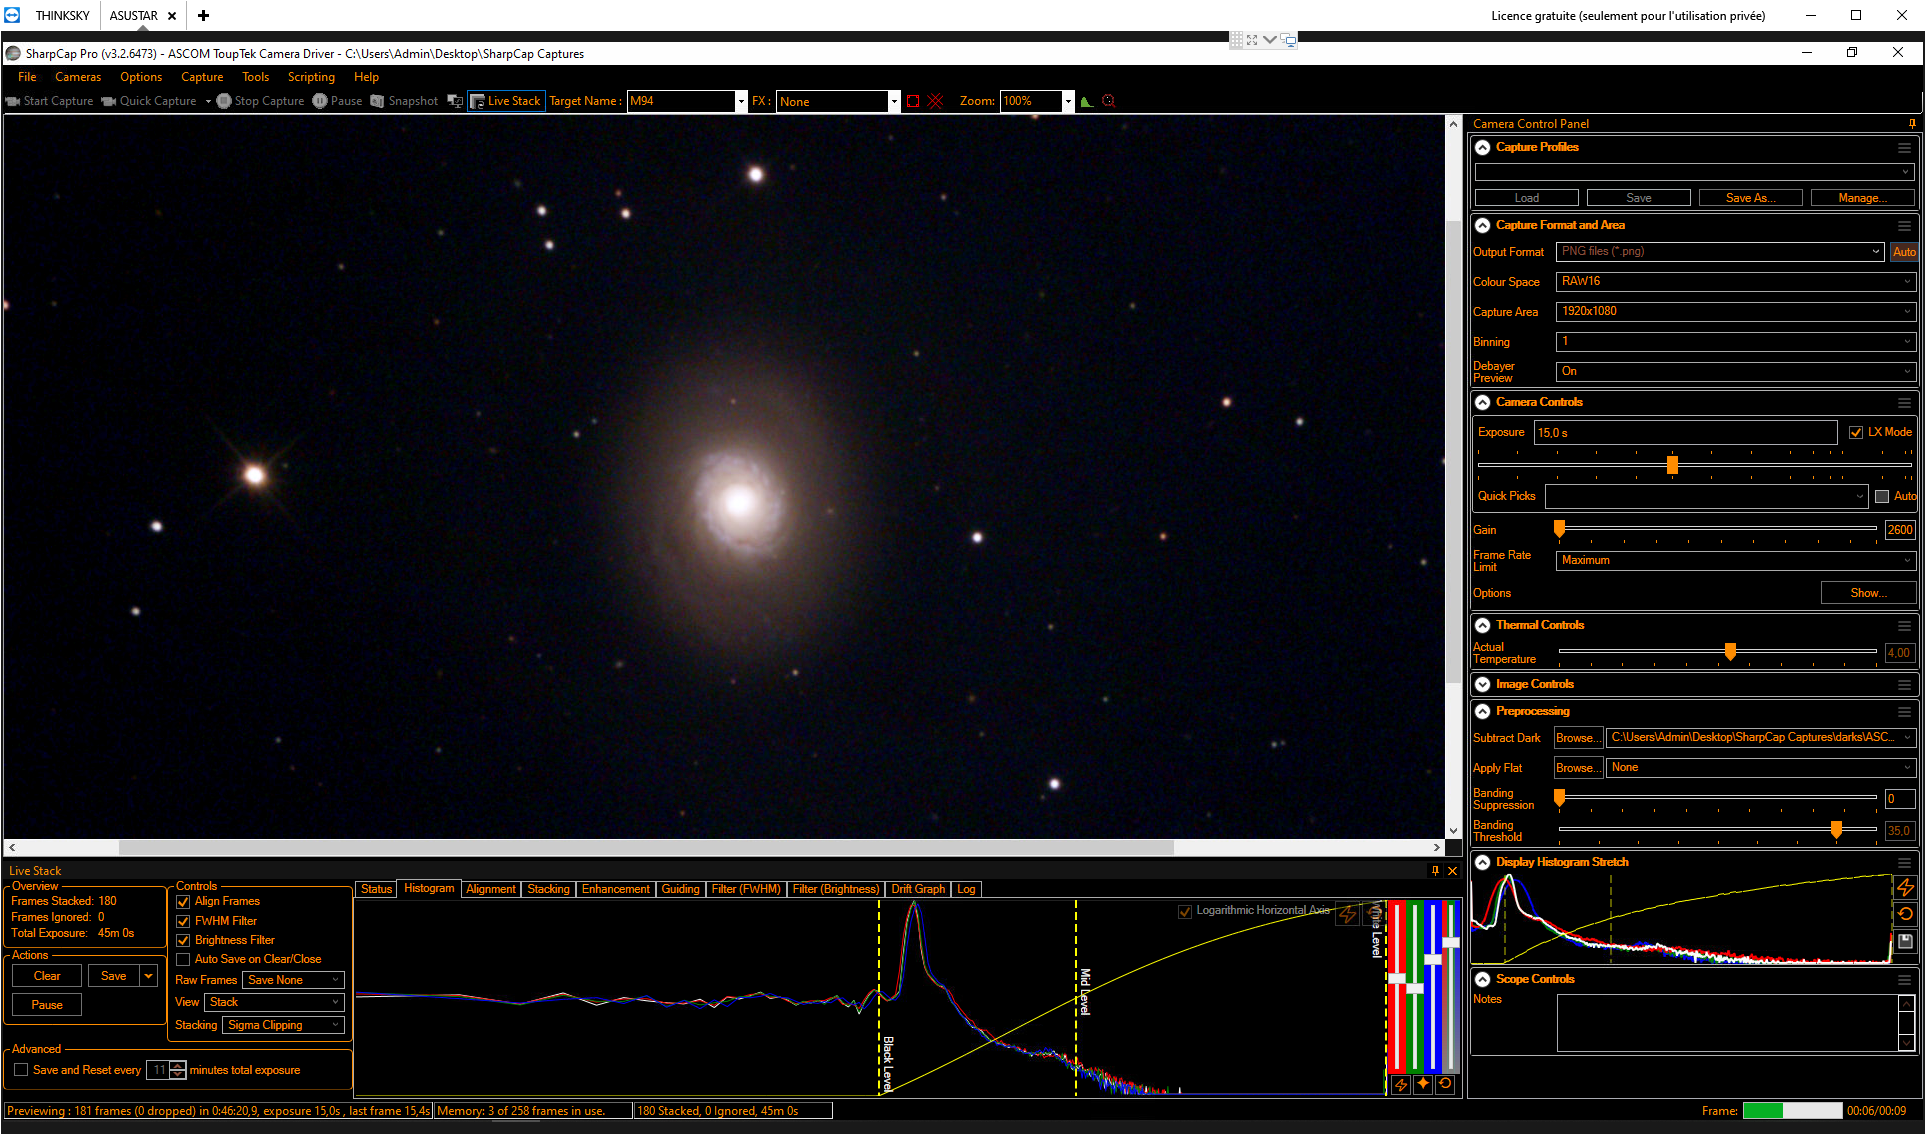Click the red selection area square icon
Image resolution: width=1926 pixels, height=1135 pixels.
pos(913,101)
